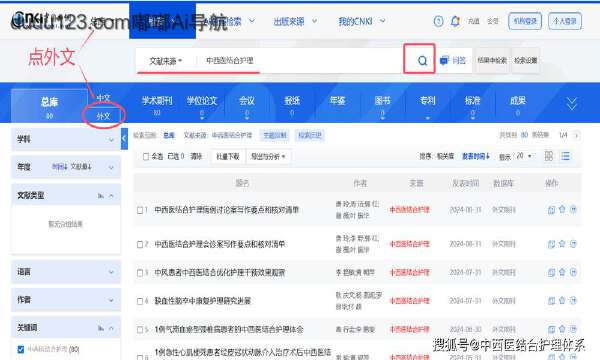600x360 pixels.
Task: Check the 全选 select-all checkbox
Action: point(146,156)
